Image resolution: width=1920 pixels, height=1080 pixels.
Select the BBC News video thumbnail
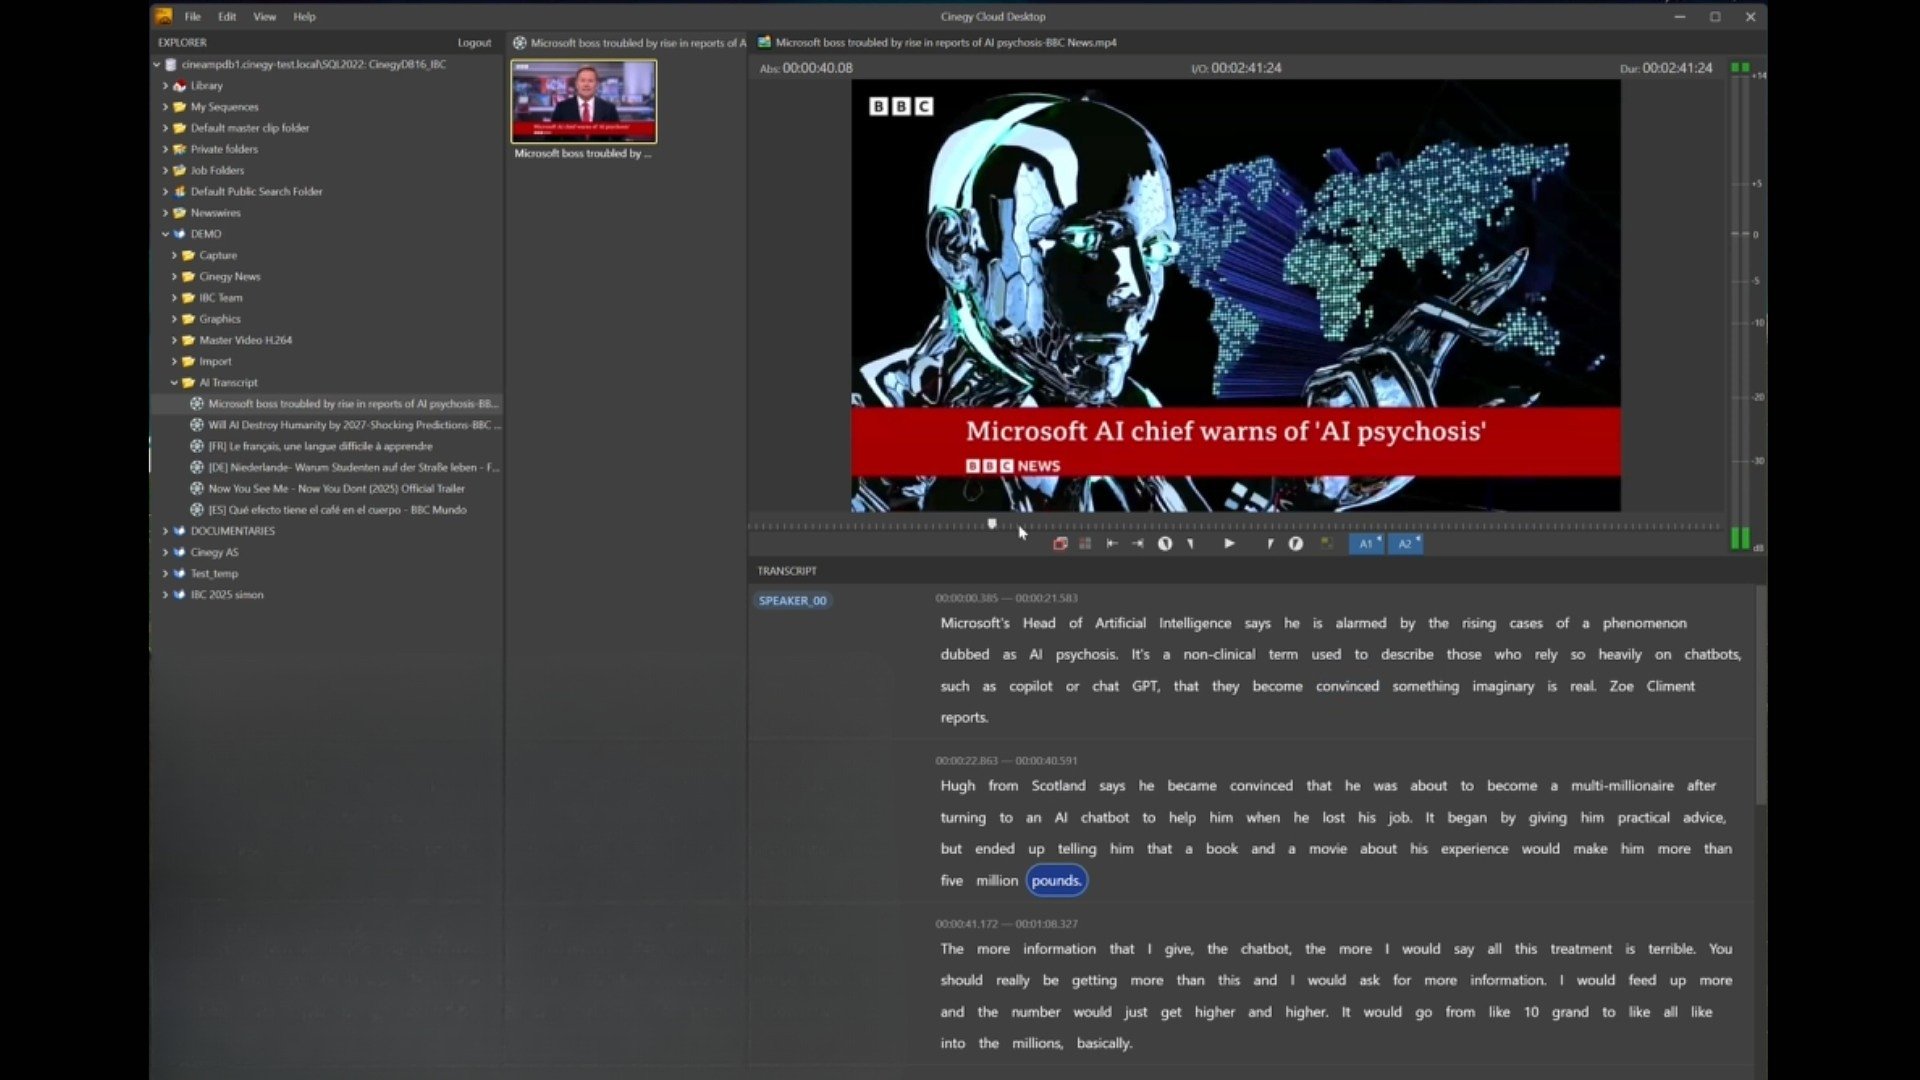[583, 101]
